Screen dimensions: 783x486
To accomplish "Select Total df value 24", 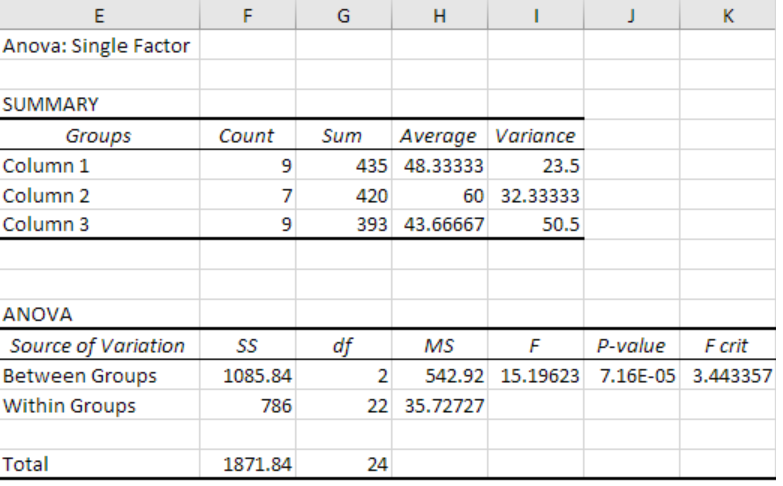I will tap(344, 464).
